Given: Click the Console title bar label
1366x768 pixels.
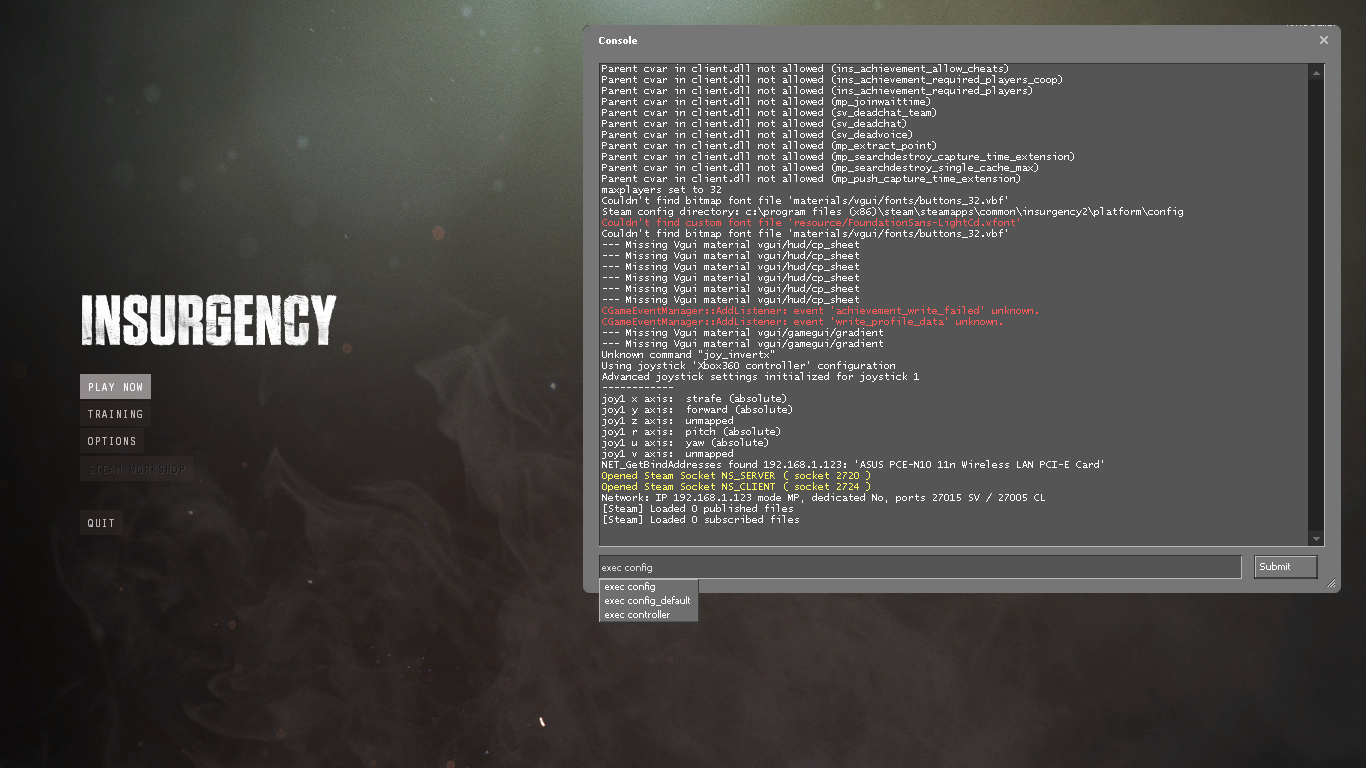Looking at the screenshot, I should [618, 41].
